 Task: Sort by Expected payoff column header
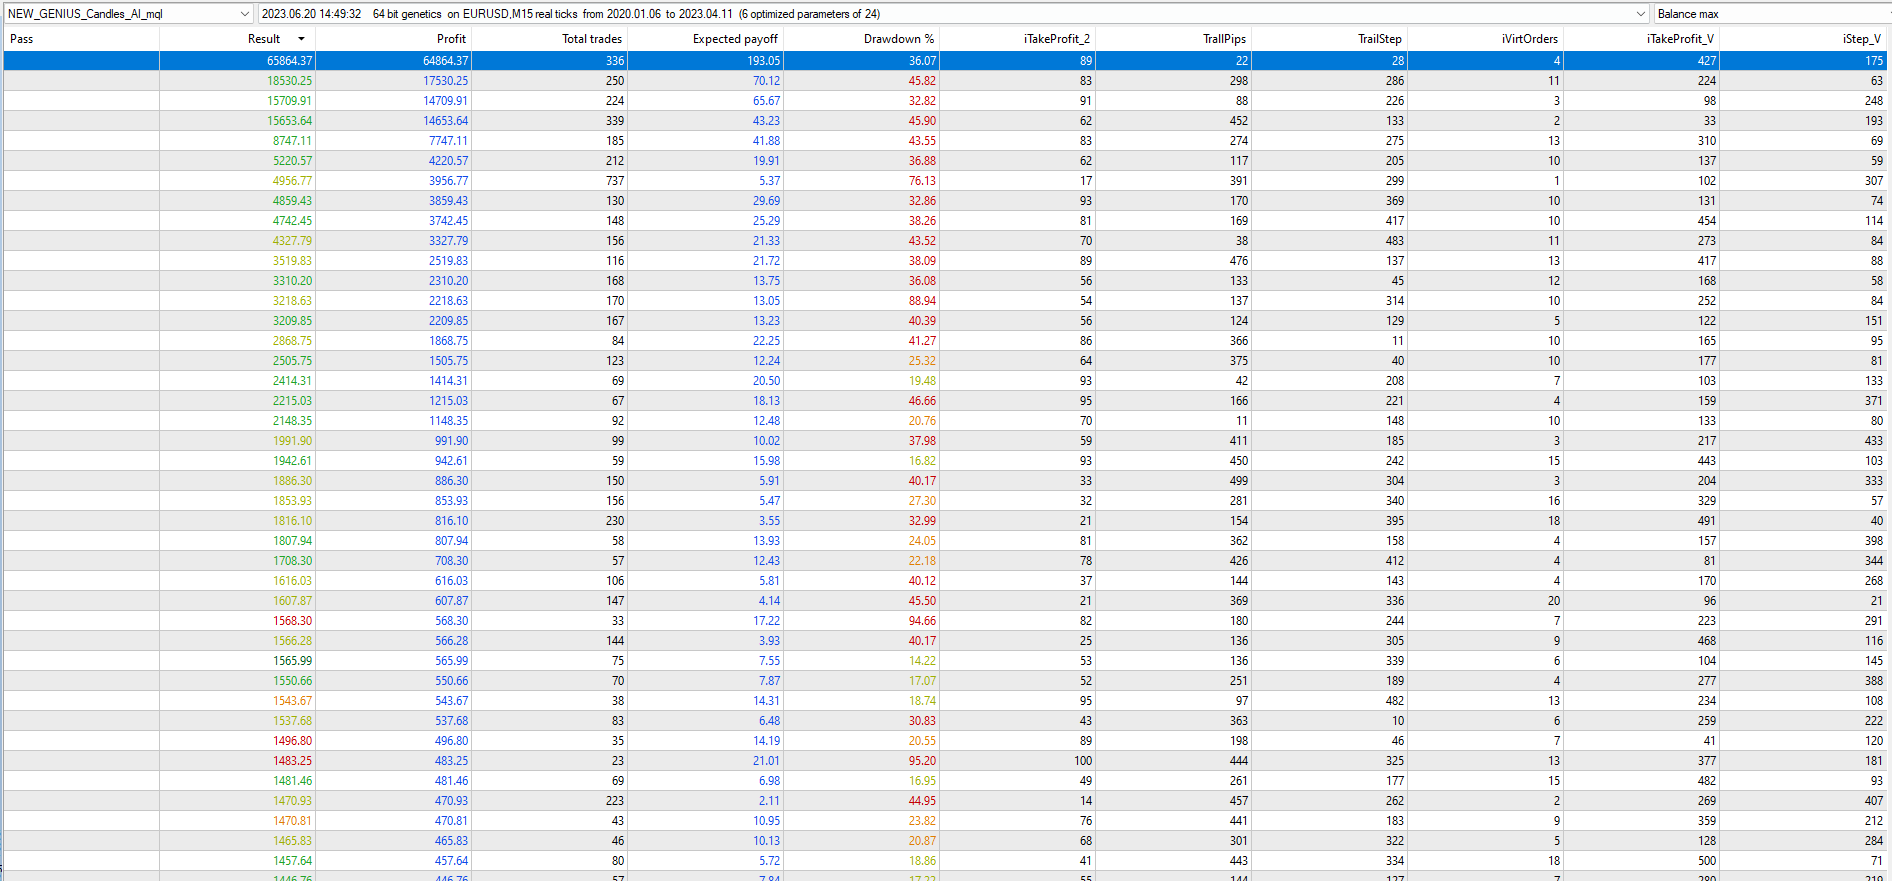pos(735,39)
